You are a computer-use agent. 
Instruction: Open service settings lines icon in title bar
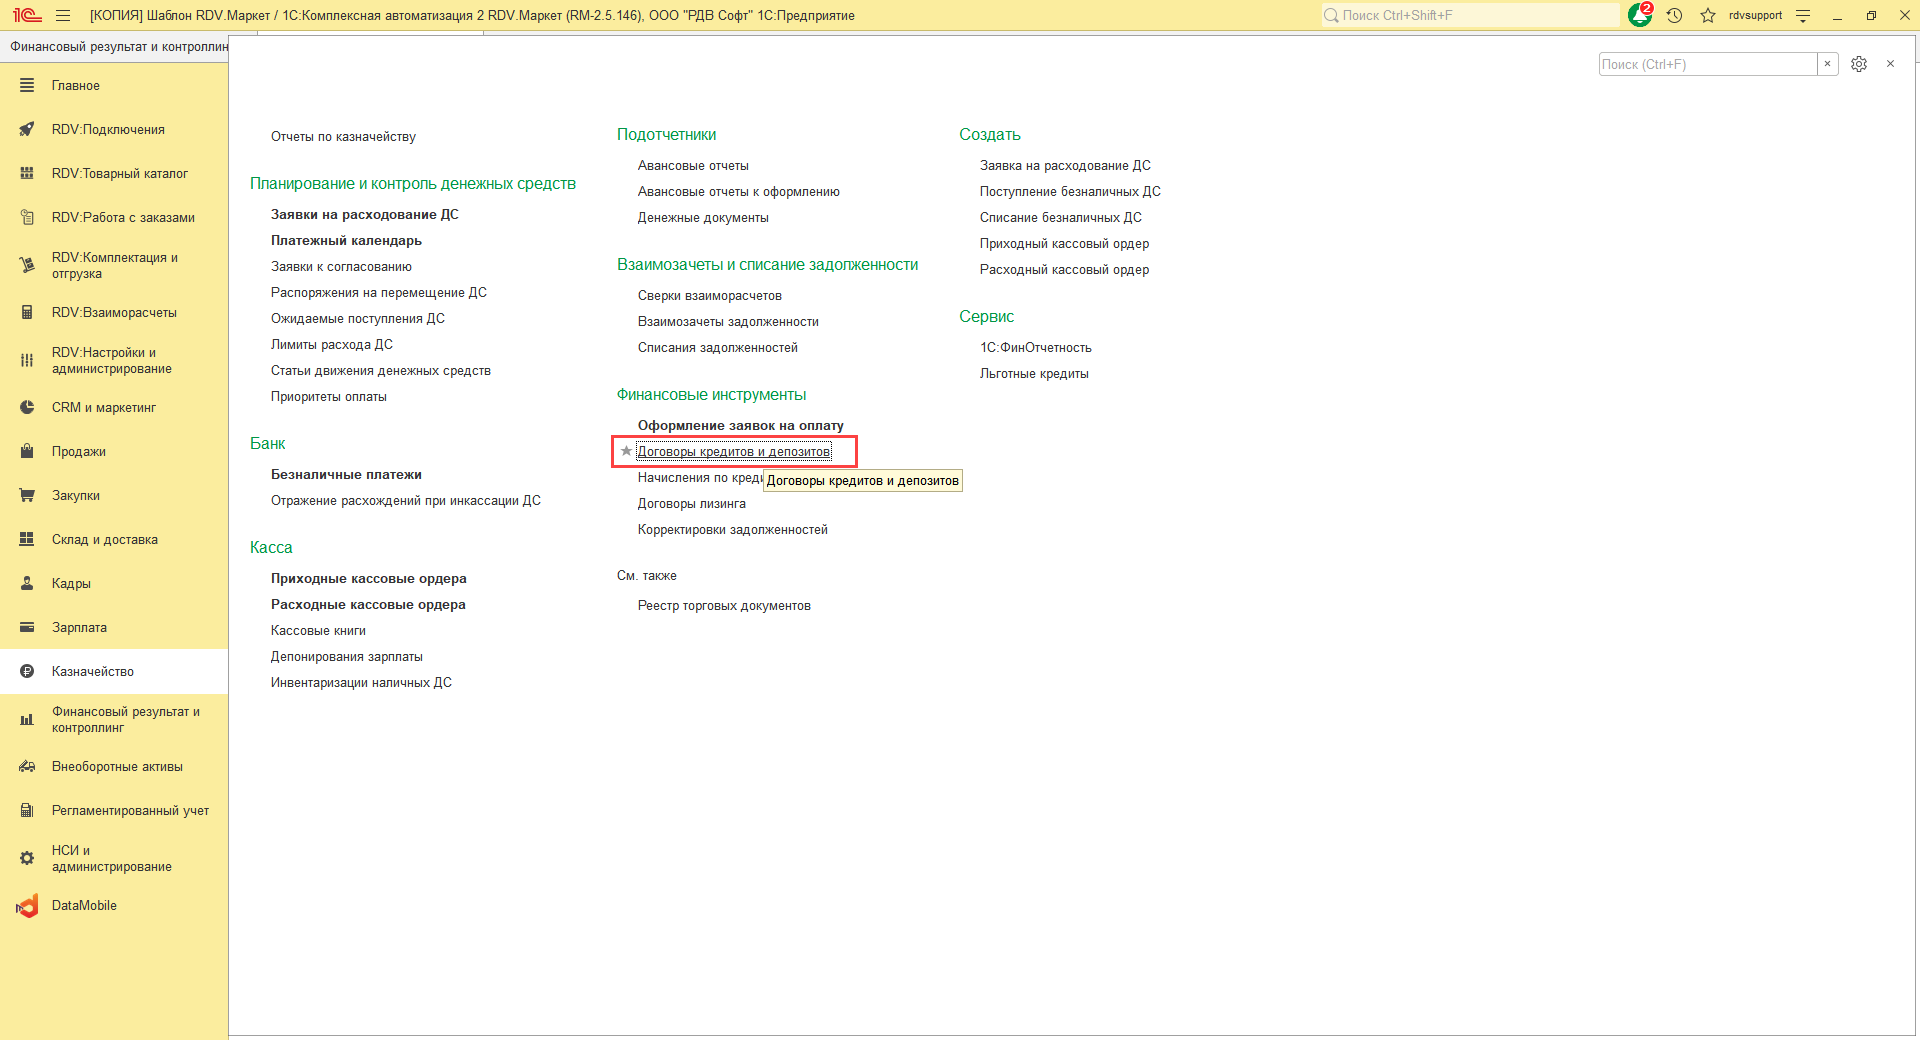point(1803,15)
